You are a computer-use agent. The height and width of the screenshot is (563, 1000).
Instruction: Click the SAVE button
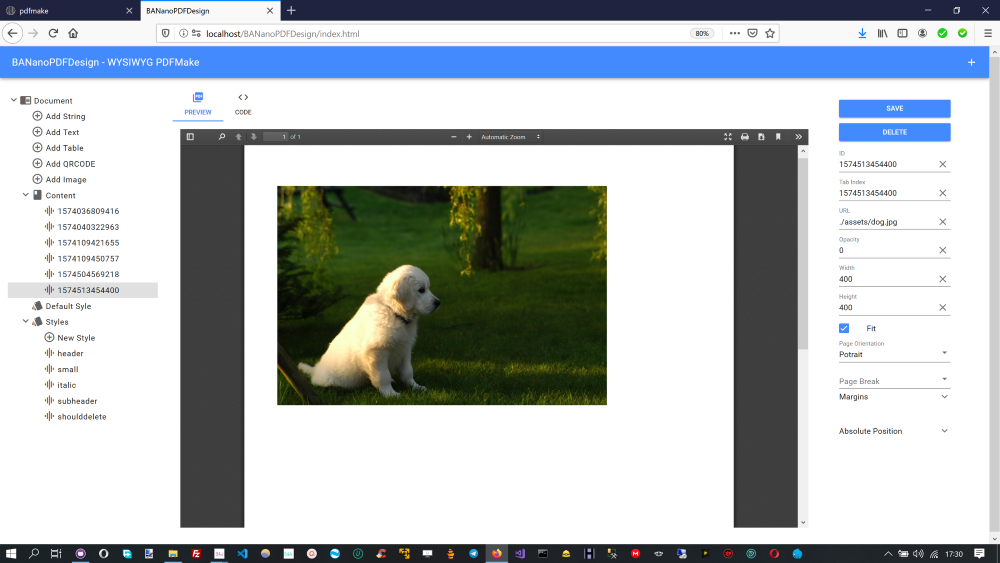pos(894,108)
